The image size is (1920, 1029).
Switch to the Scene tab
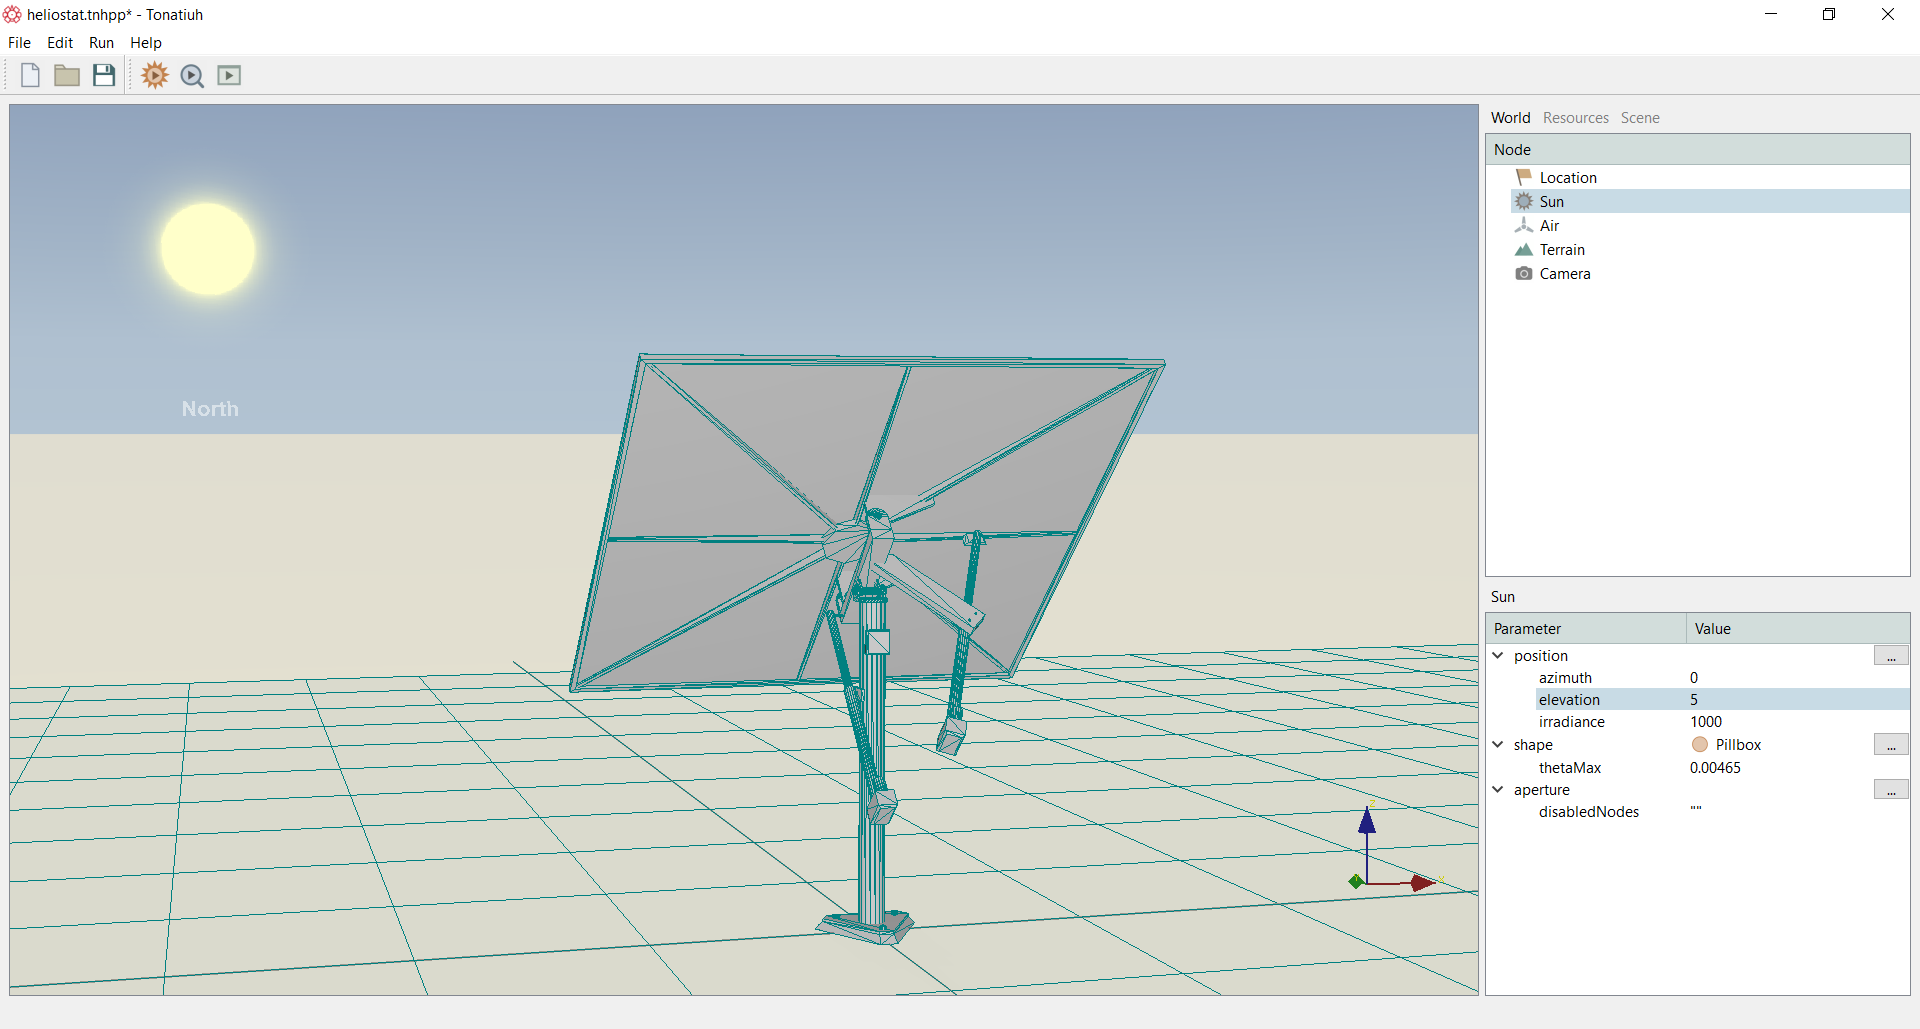(1640, 117)
